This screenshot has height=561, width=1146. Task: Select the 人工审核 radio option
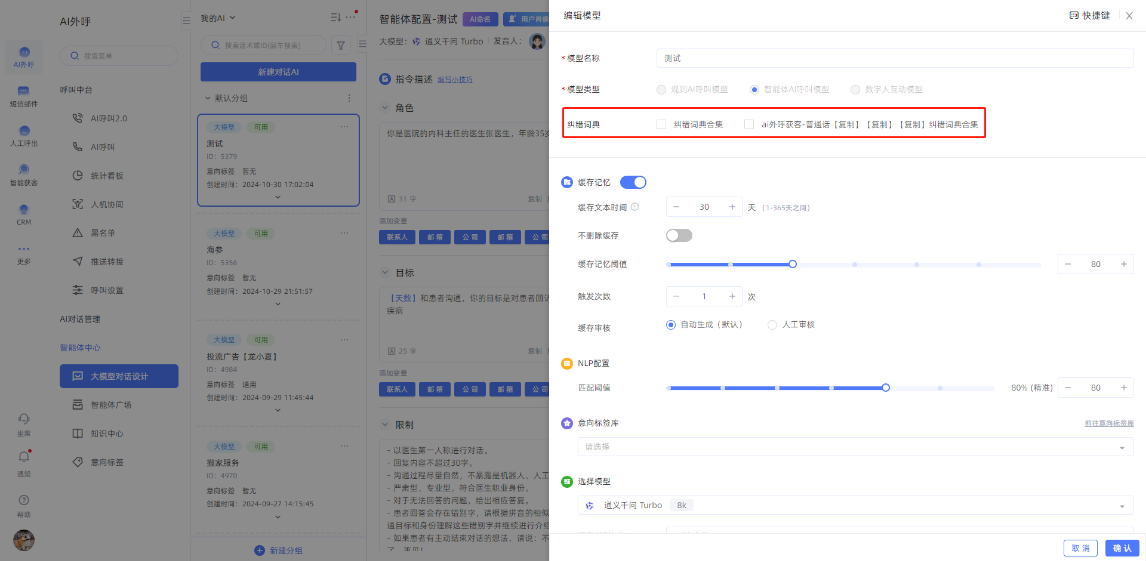772,324
